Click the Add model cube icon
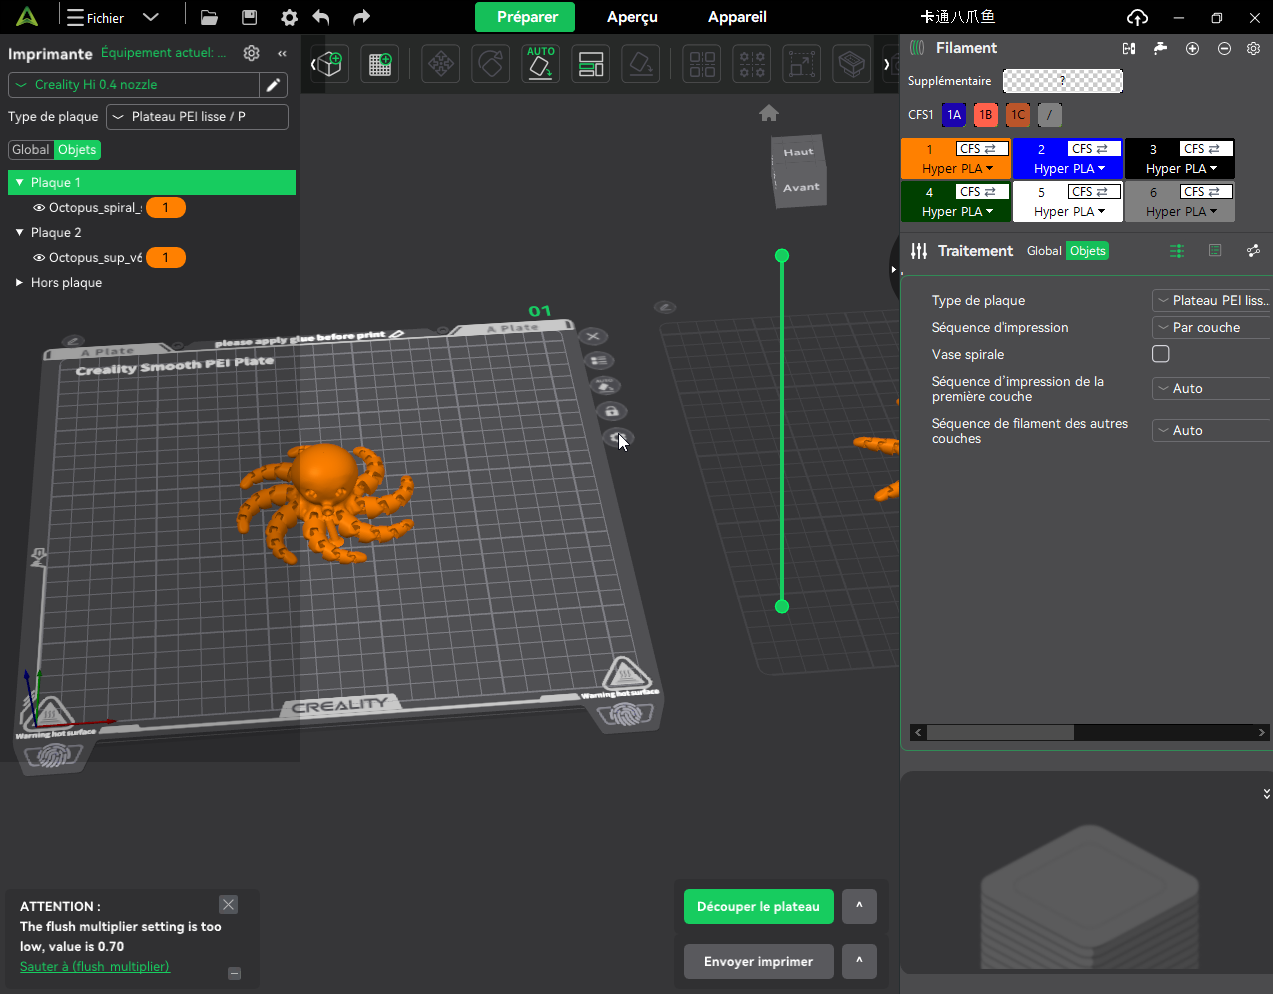The height and width of the screenshot is (994, 1273). tap(330, 64)
